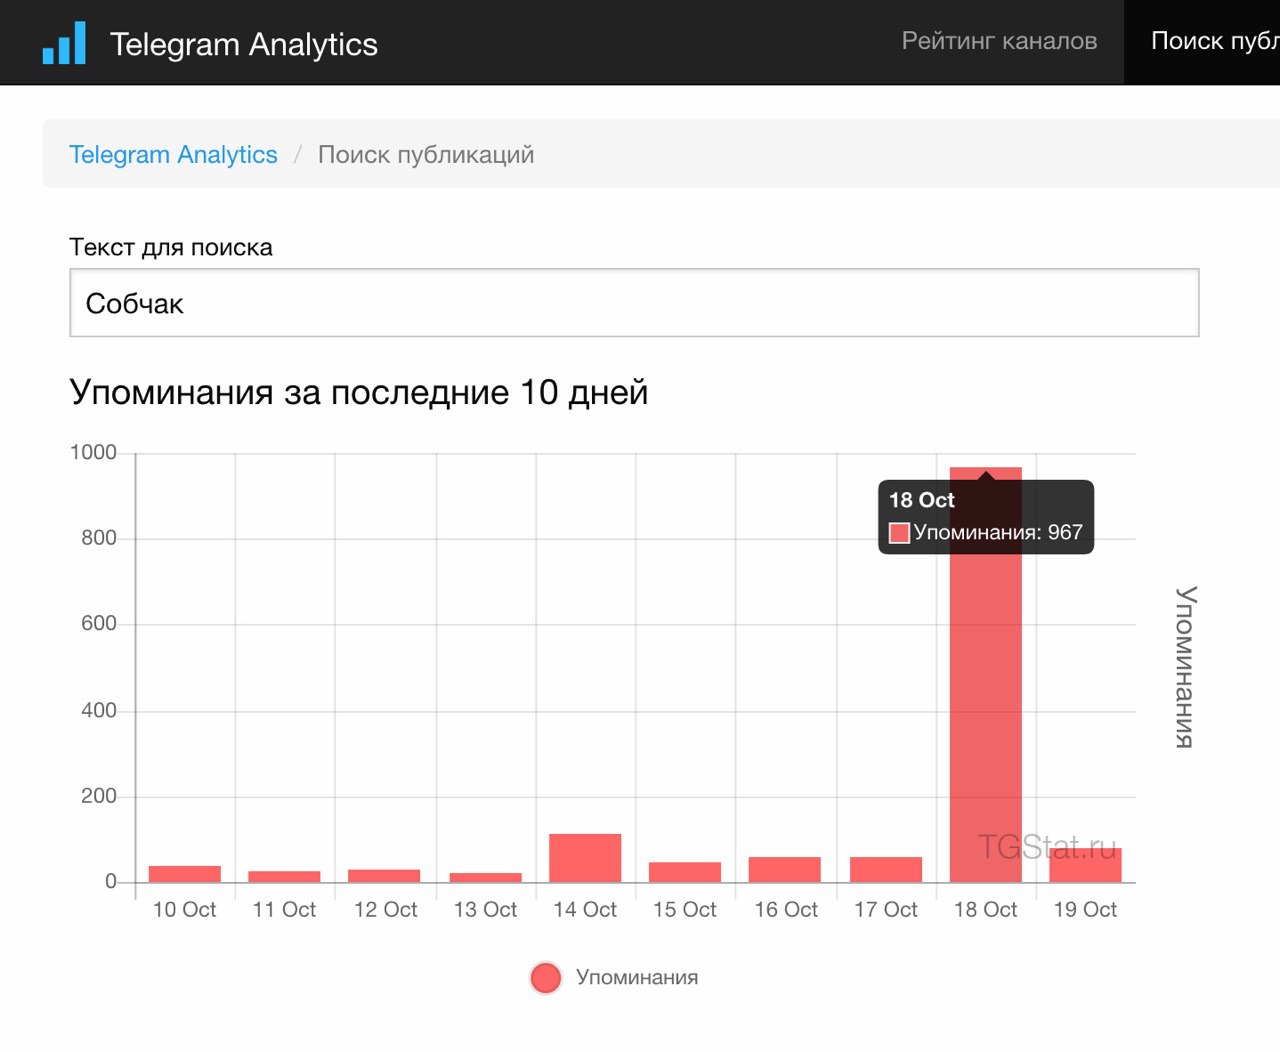The height and width of the screenshot is (1052, 1280).
Task: Click the vertical Упоминания axis title
Action: point(1185,667)
